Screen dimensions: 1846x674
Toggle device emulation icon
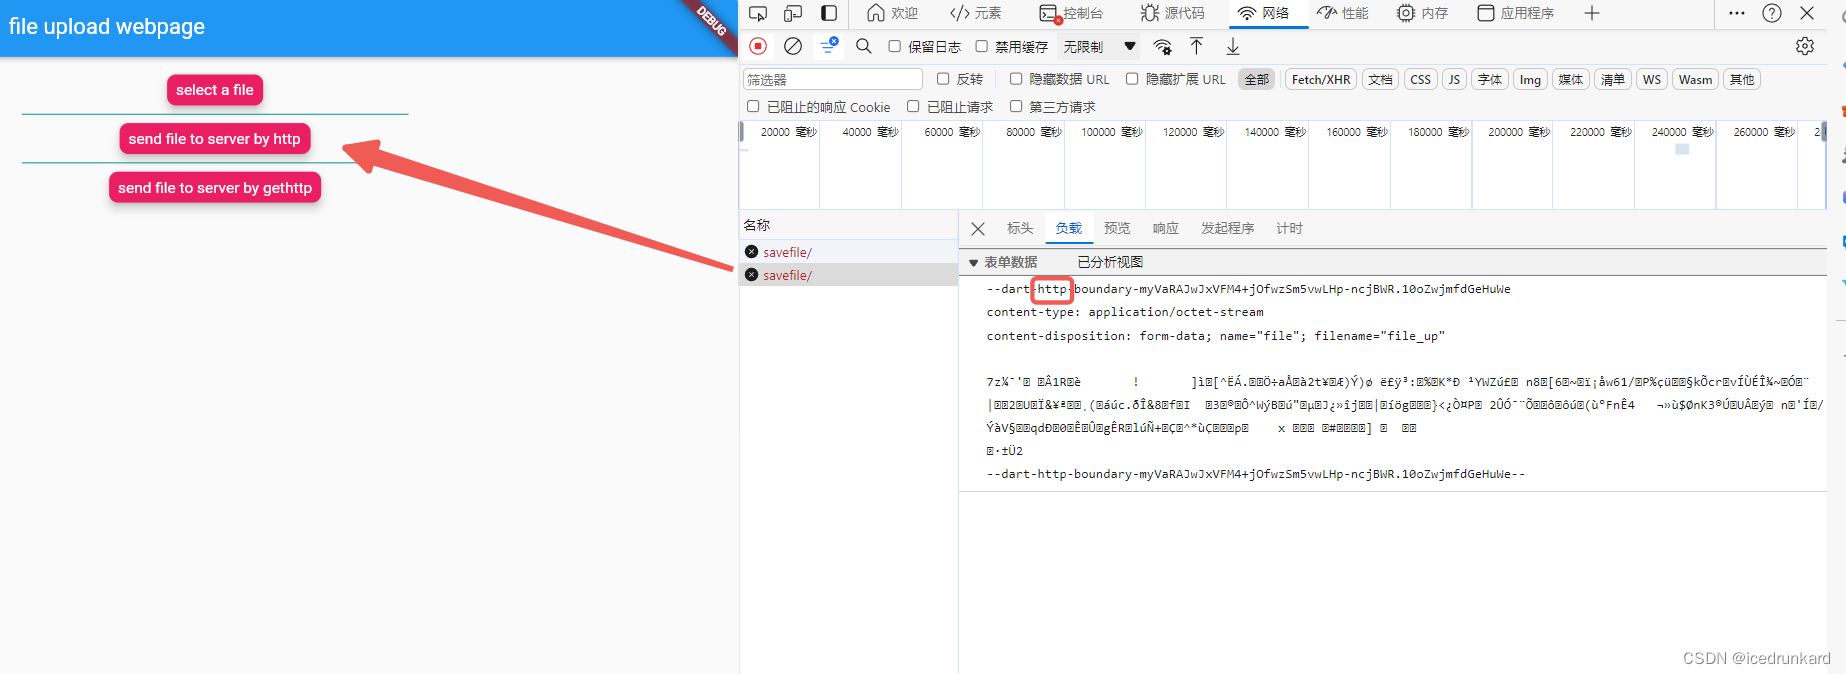793,13
